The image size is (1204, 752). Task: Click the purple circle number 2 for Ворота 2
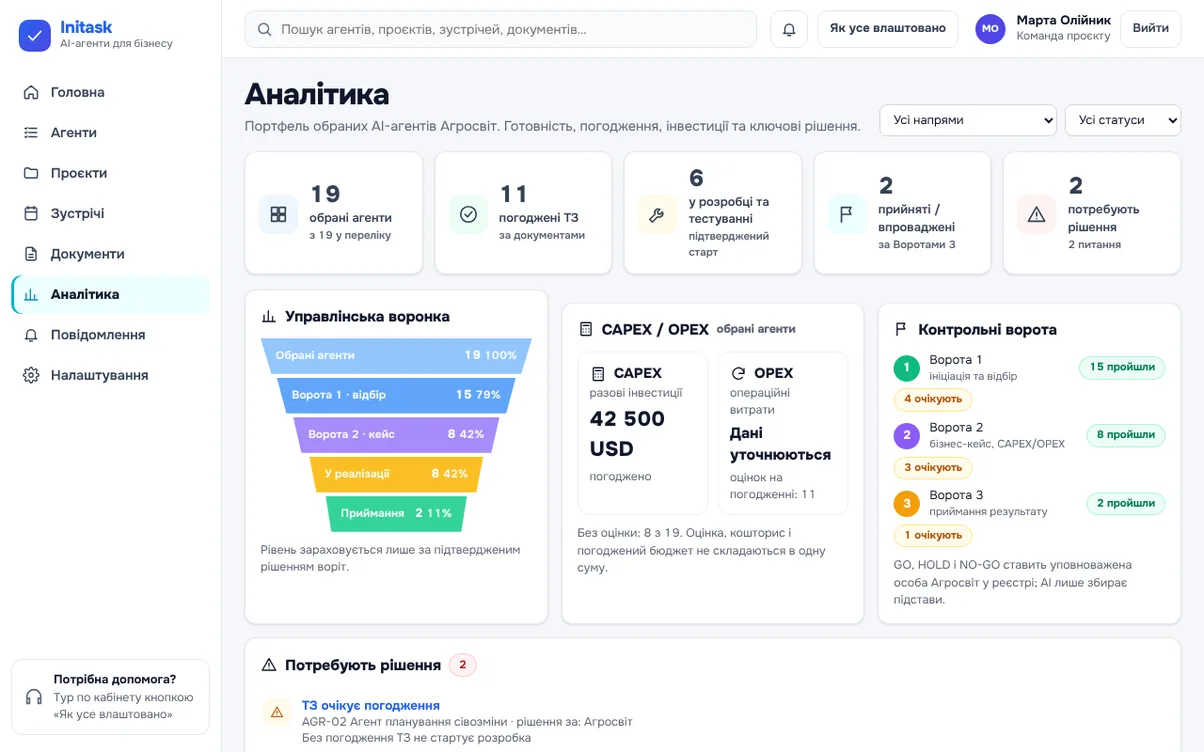pos(907,435)
